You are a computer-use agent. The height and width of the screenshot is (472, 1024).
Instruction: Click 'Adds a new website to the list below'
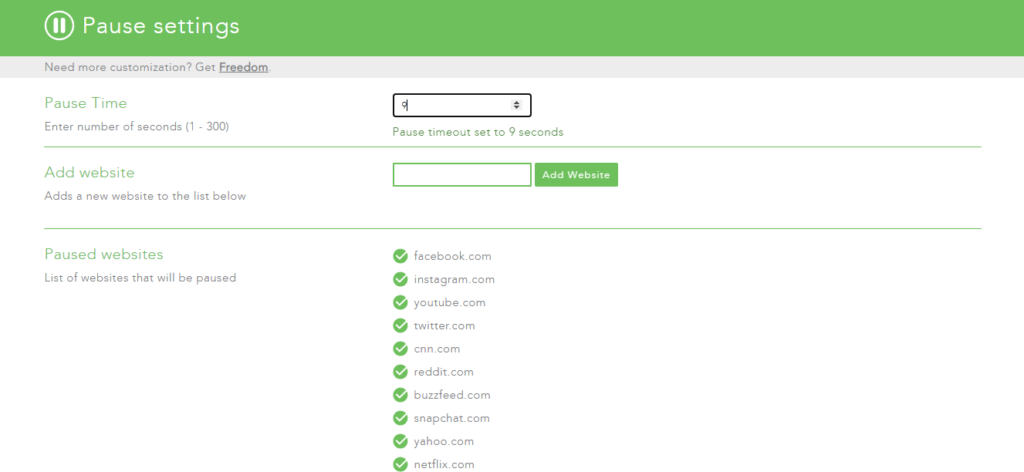tap(145, 196)
